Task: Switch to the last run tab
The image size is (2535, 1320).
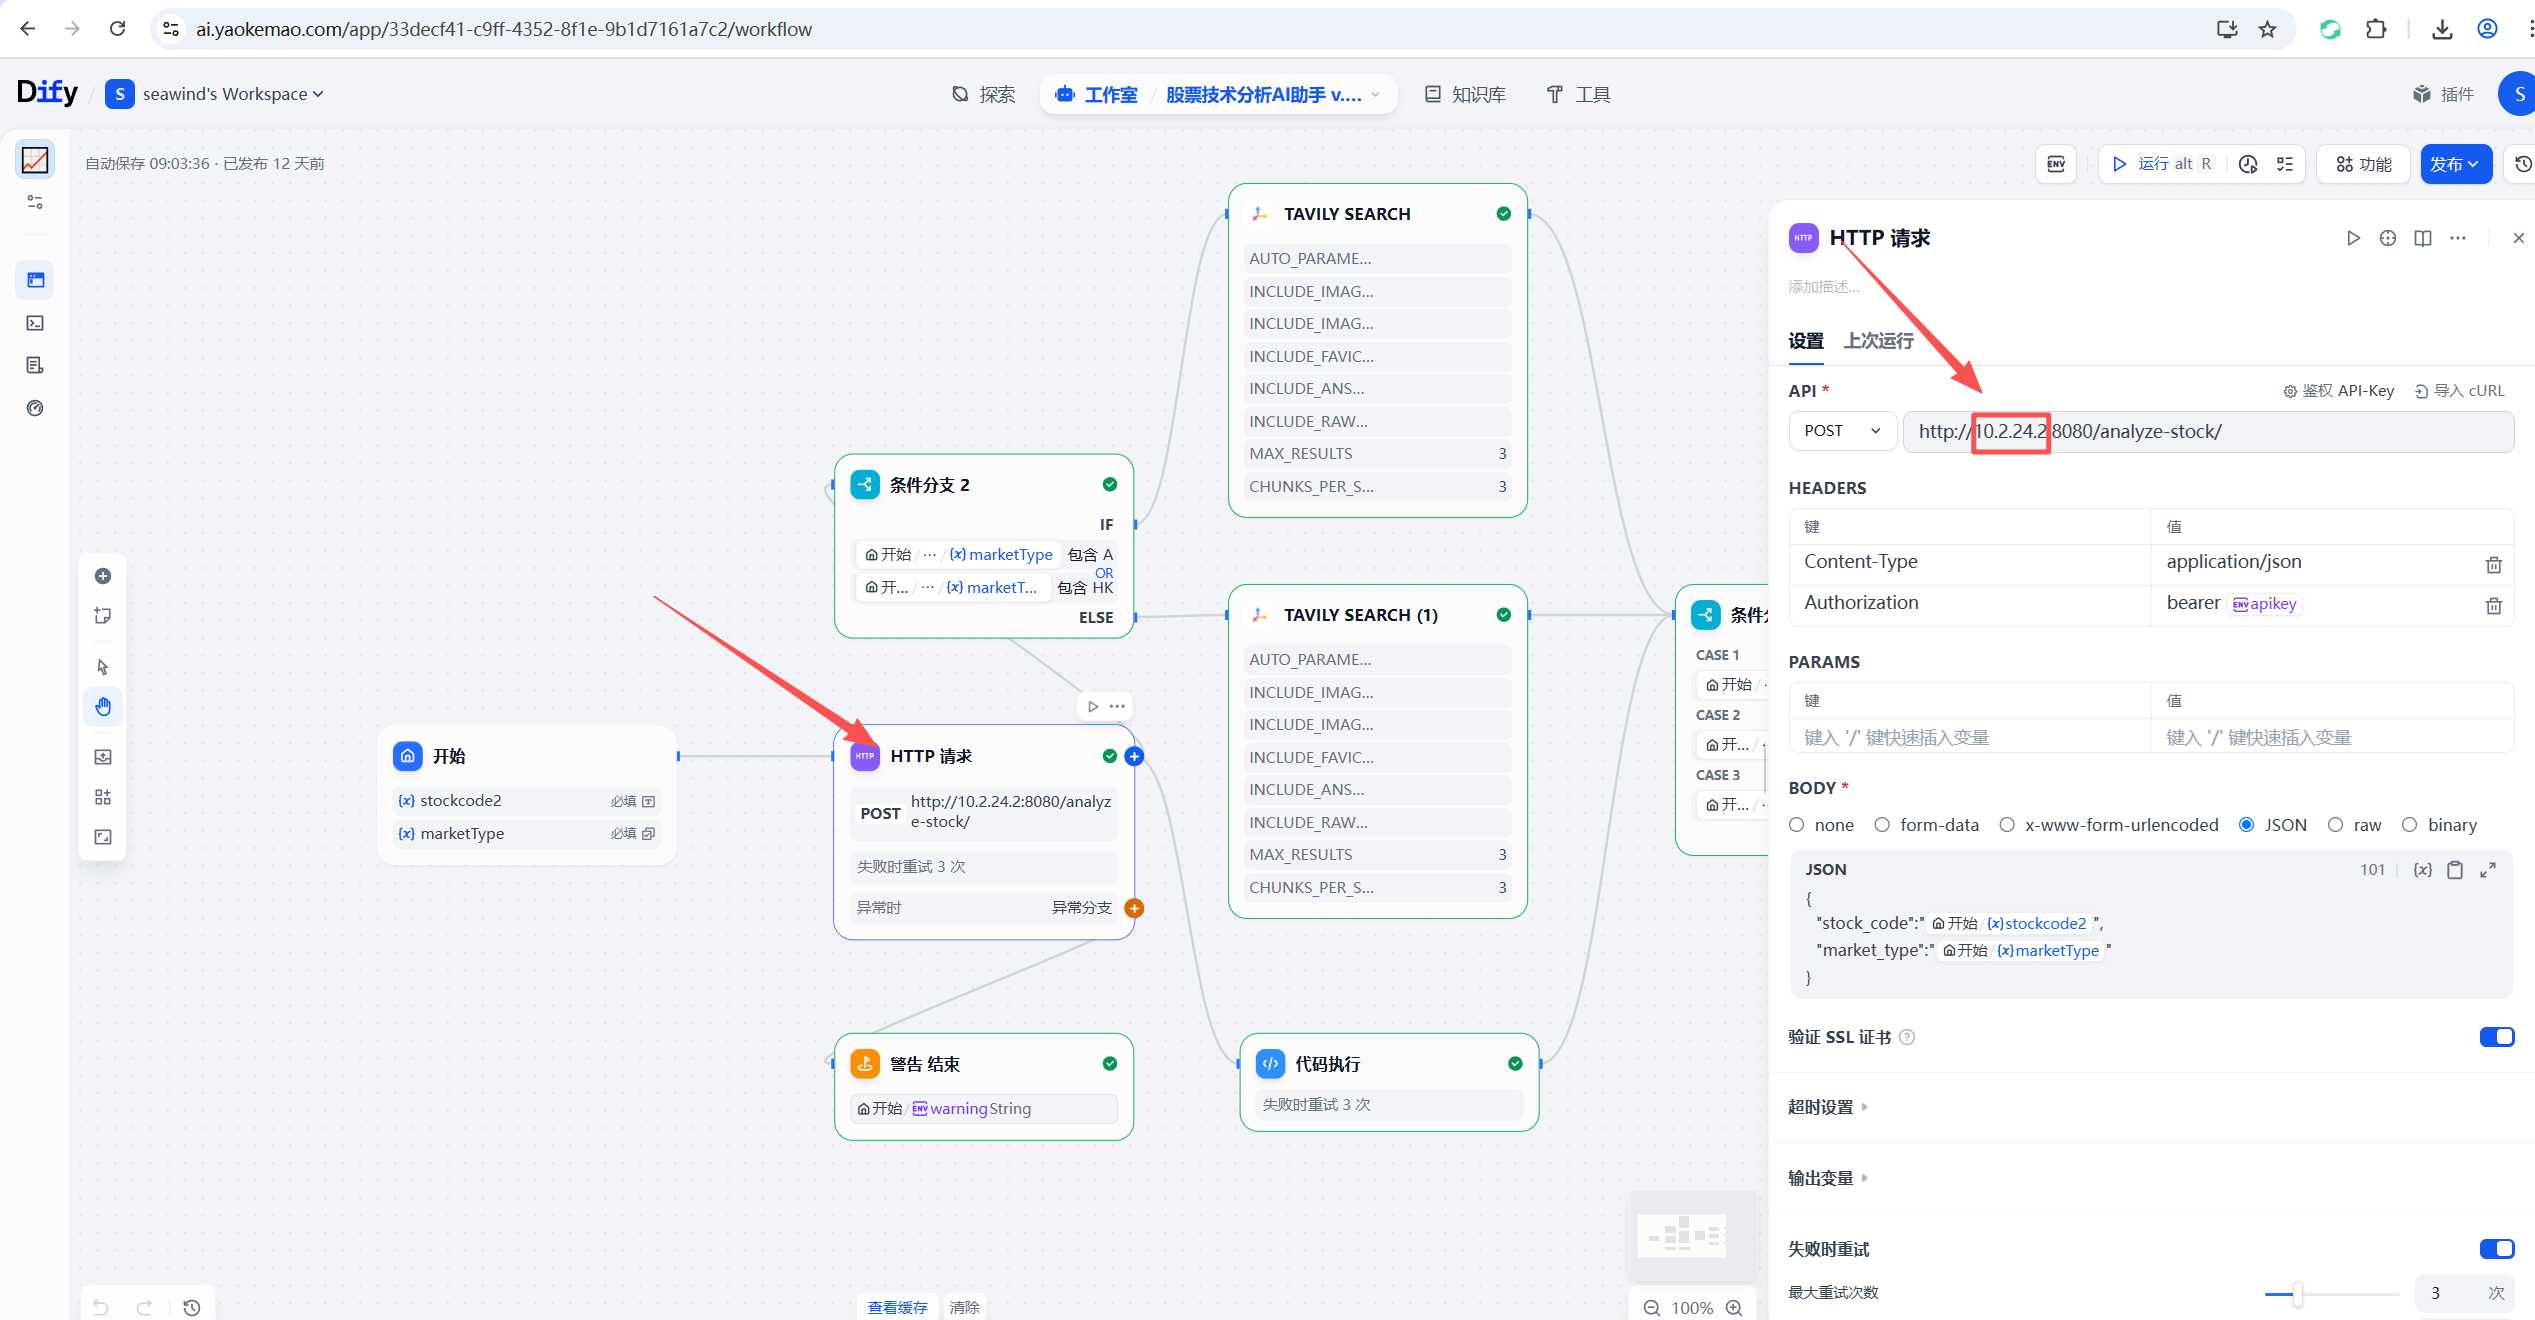Action: pos(1878,341)
